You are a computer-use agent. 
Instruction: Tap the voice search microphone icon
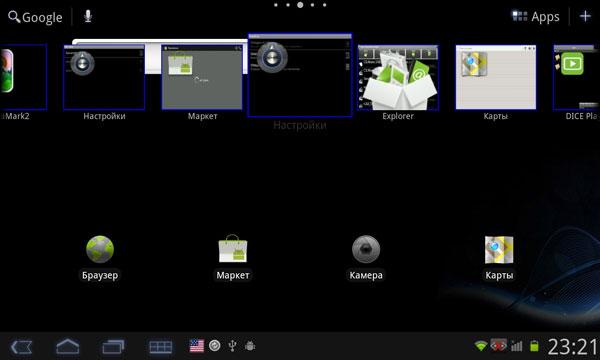pyautogui.click(x=88, y=16)
